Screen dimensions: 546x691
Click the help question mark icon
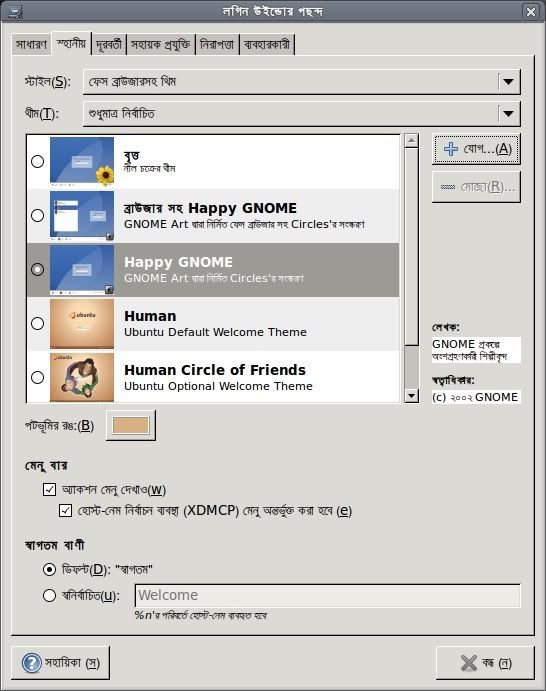(x=31, y=663)
